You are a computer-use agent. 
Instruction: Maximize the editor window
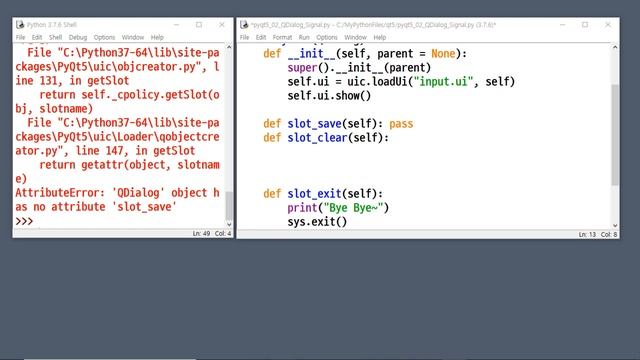coord(585,25)
